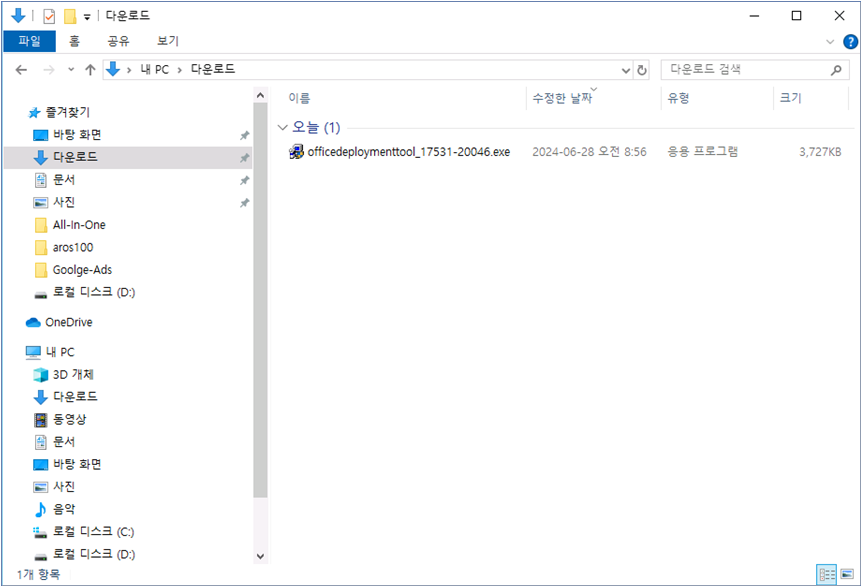This screenshot has width=862, height=587.
Task: Switch to the 보기 ribbon tab
Action: [x=168, y=41]
